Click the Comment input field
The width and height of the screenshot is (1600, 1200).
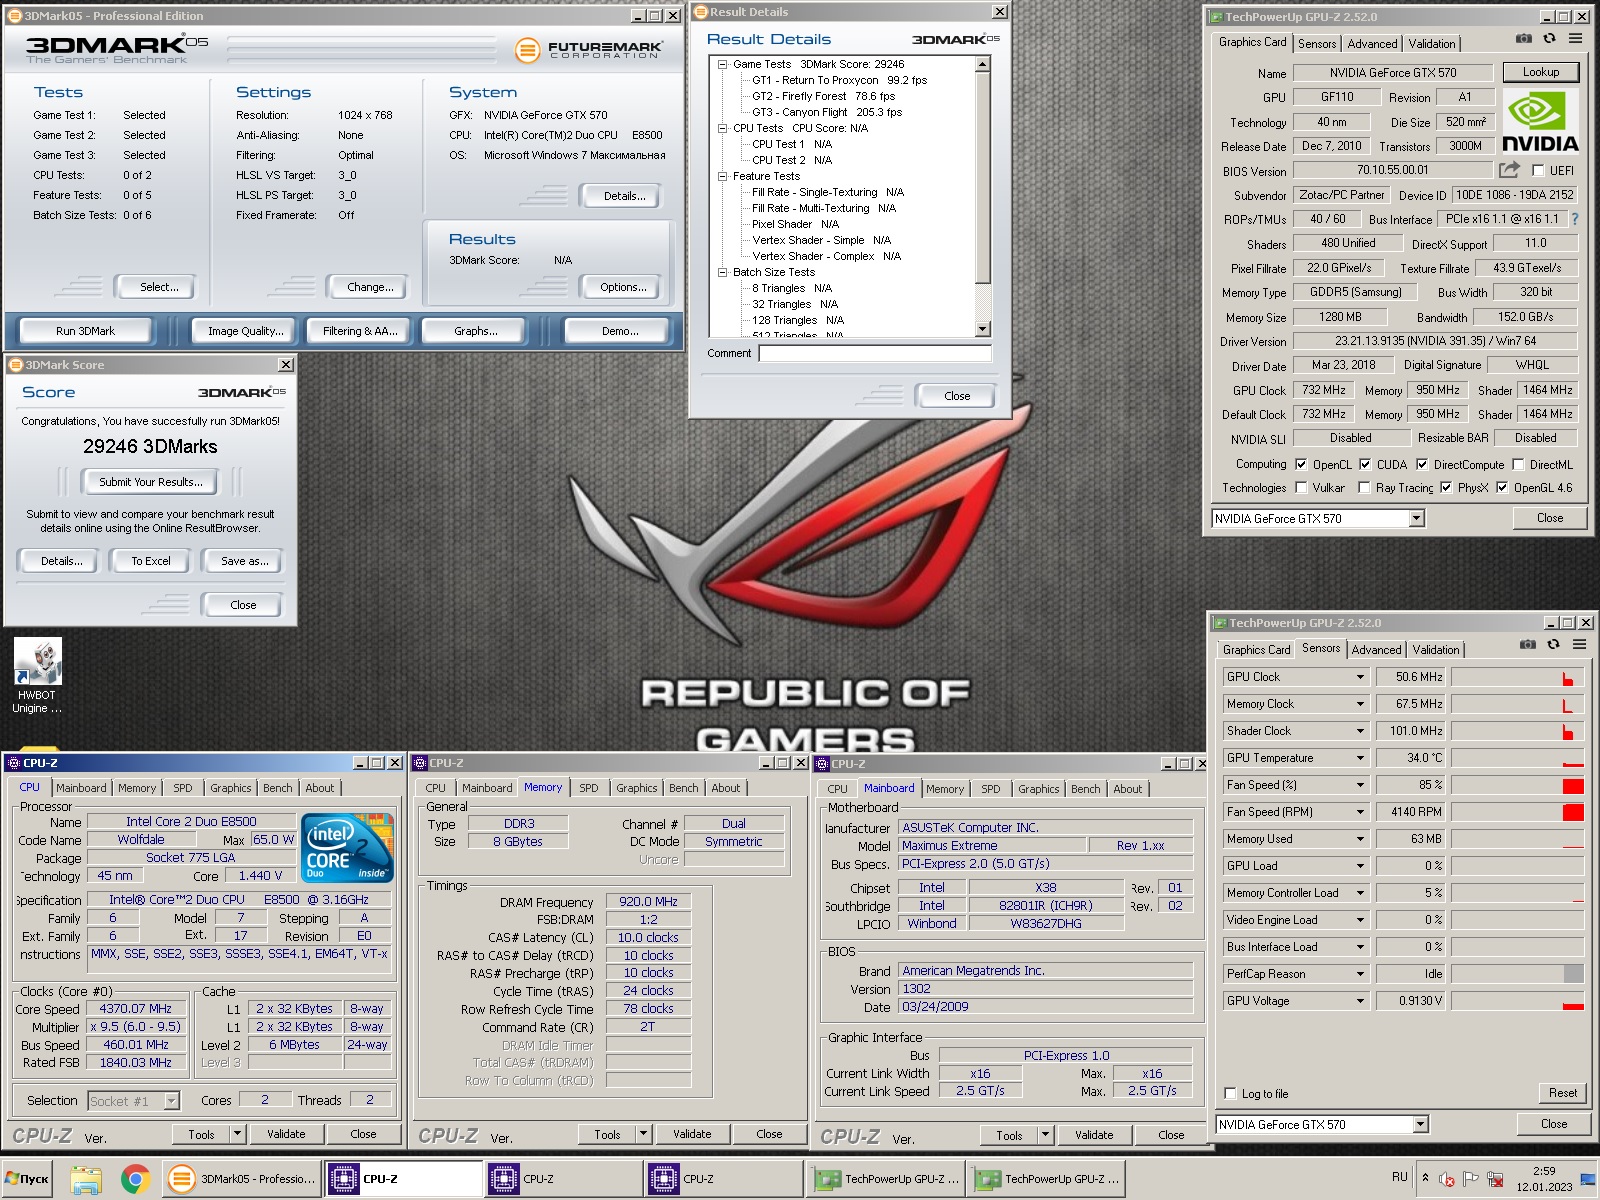tap(875, 353)
